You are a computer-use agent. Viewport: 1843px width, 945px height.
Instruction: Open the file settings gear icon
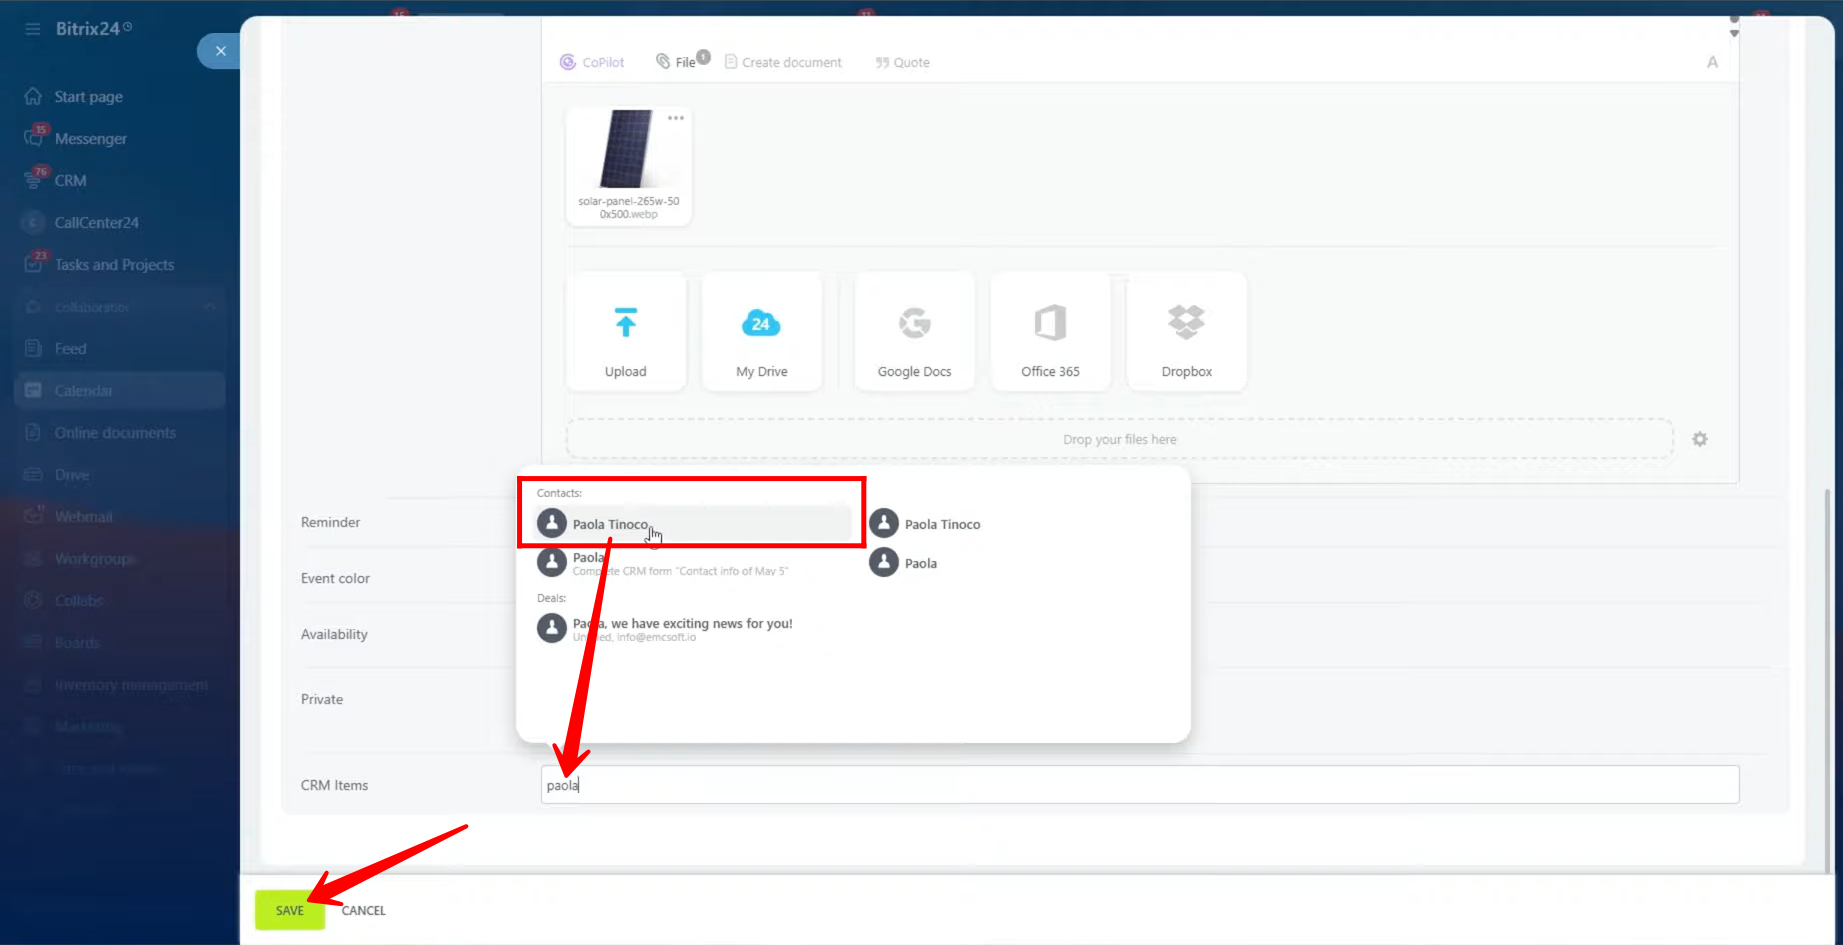click(1700, 439)
